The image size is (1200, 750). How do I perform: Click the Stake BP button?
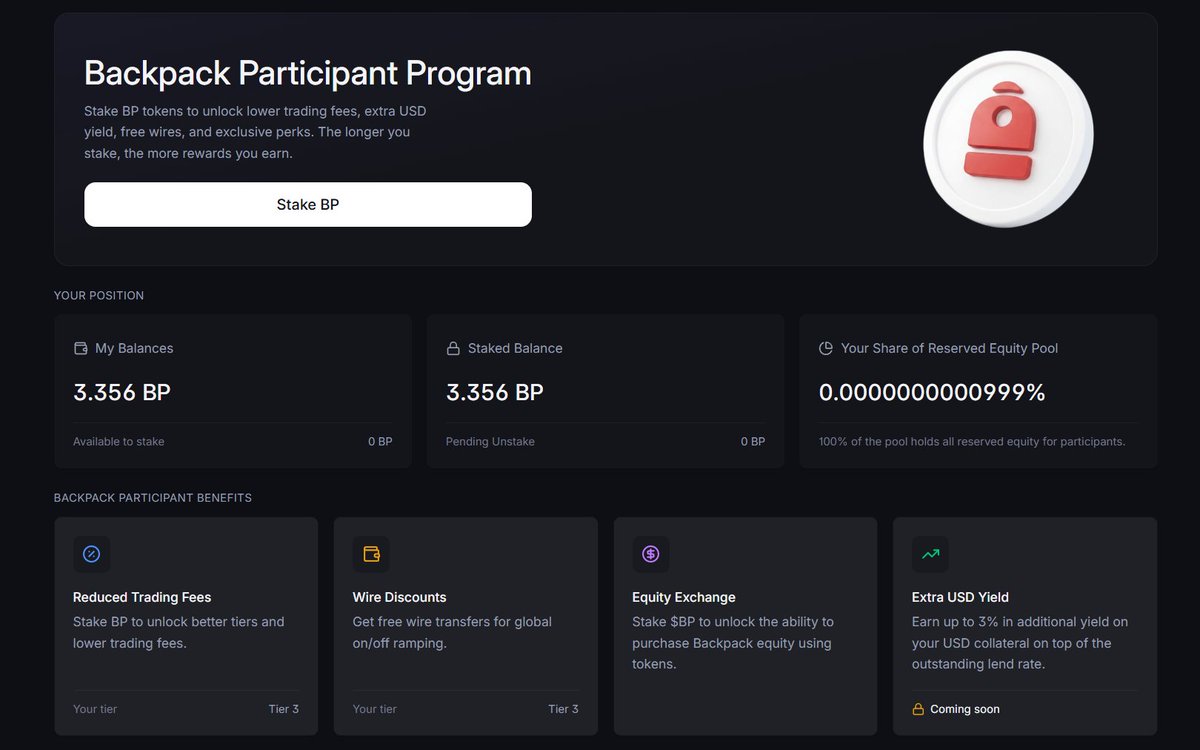point(308,204)
